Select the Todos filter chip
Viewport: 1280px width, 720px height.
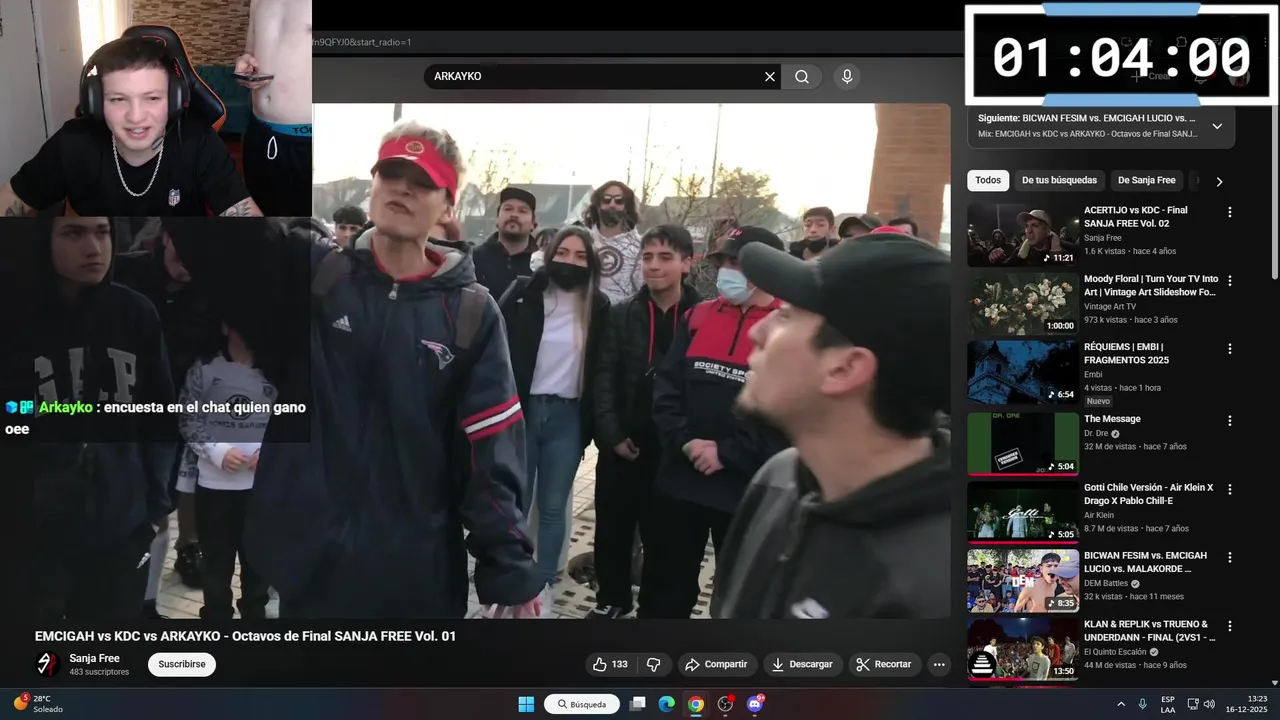(988, 181)
